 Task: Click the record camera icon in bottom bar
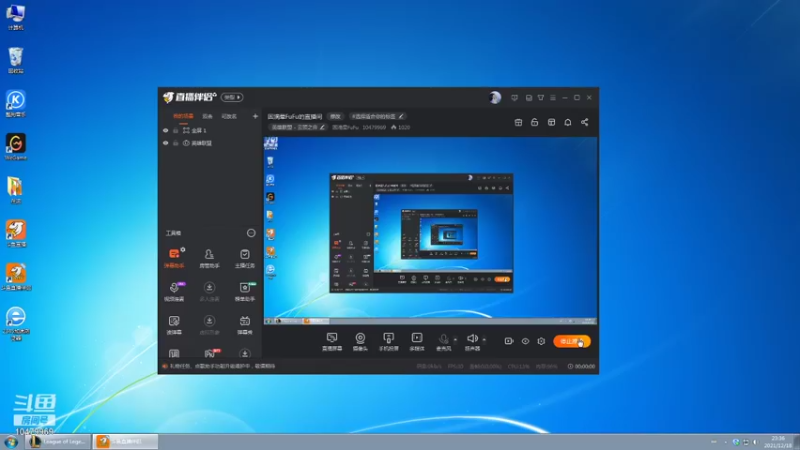(509, 341)
